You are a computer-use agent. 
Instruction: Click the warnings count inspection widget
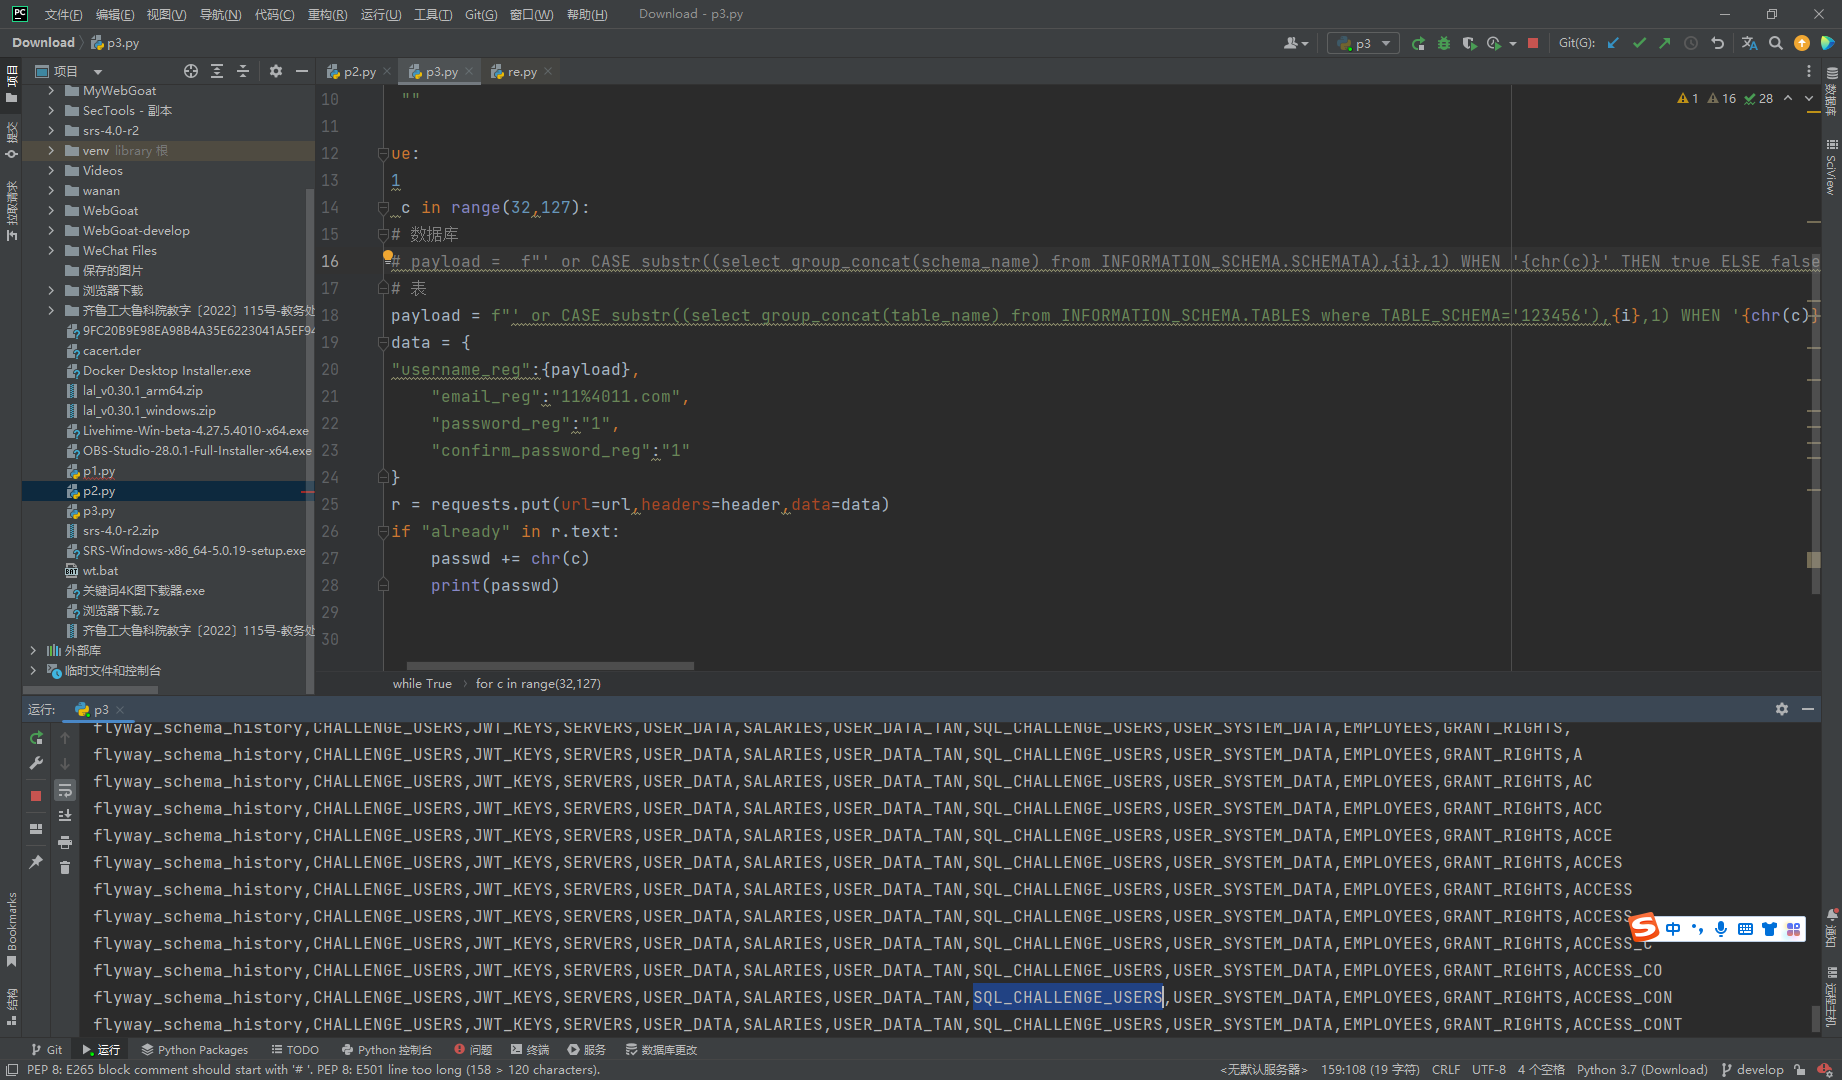pyautogui.click(x=1725, y=98)
